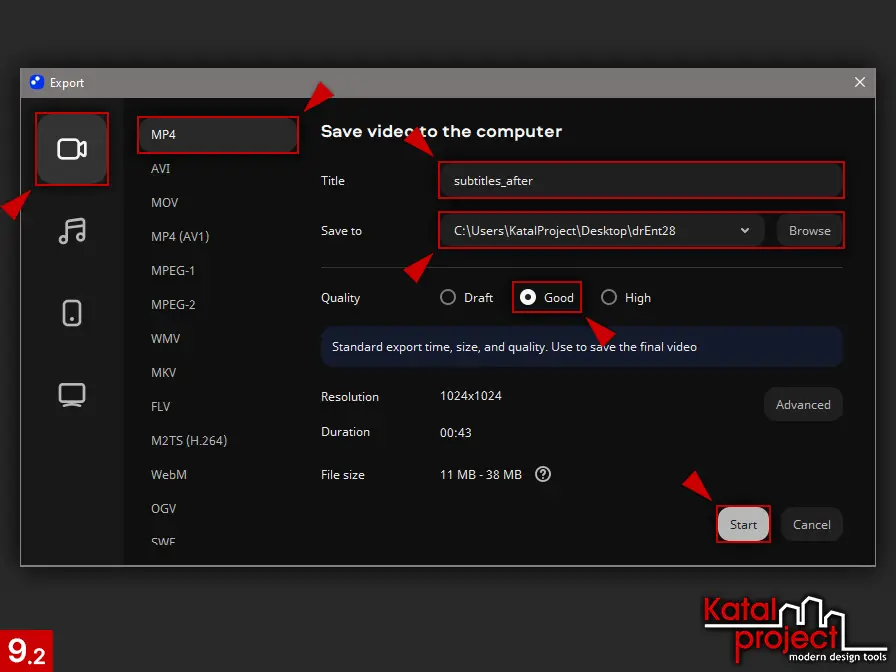The height and width of the screenshot is (672, 896).
Task: Close the Export dialog window
Action: coord(860,83)
